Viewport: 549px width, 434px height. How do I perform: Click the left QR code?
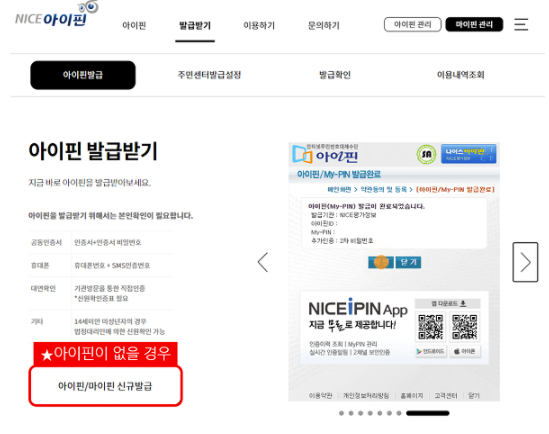[431, 327]
